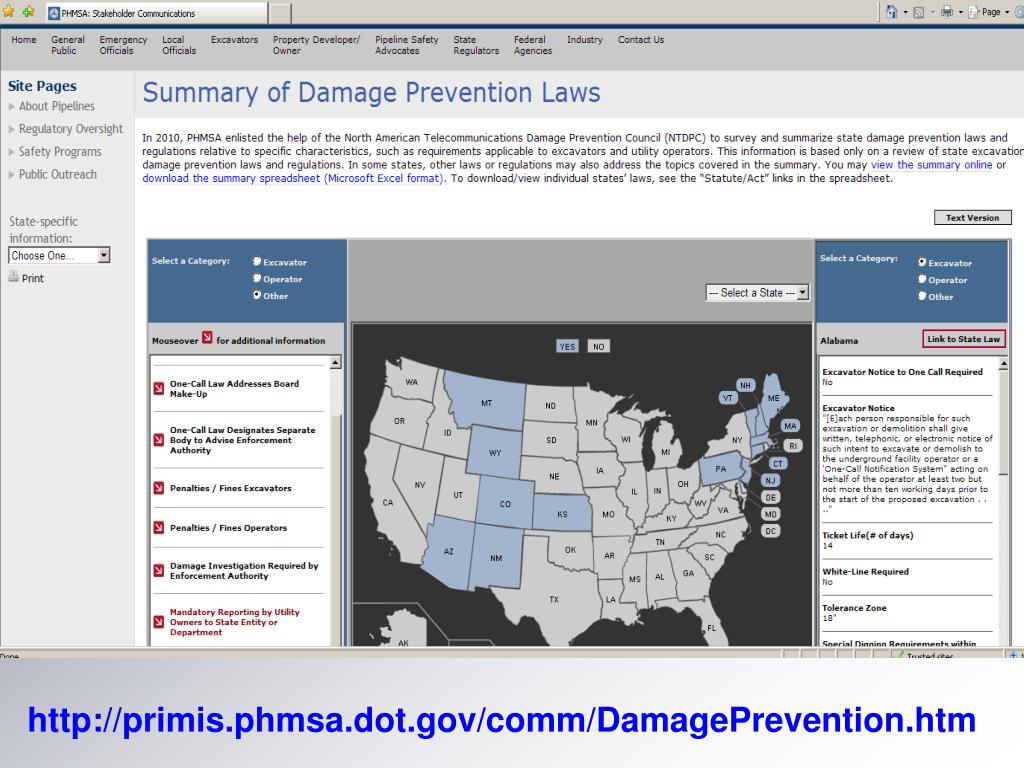Select Montana (MT) on the map
The width and height of the screenshot is (1024, 768).
(x=486, y=403)
